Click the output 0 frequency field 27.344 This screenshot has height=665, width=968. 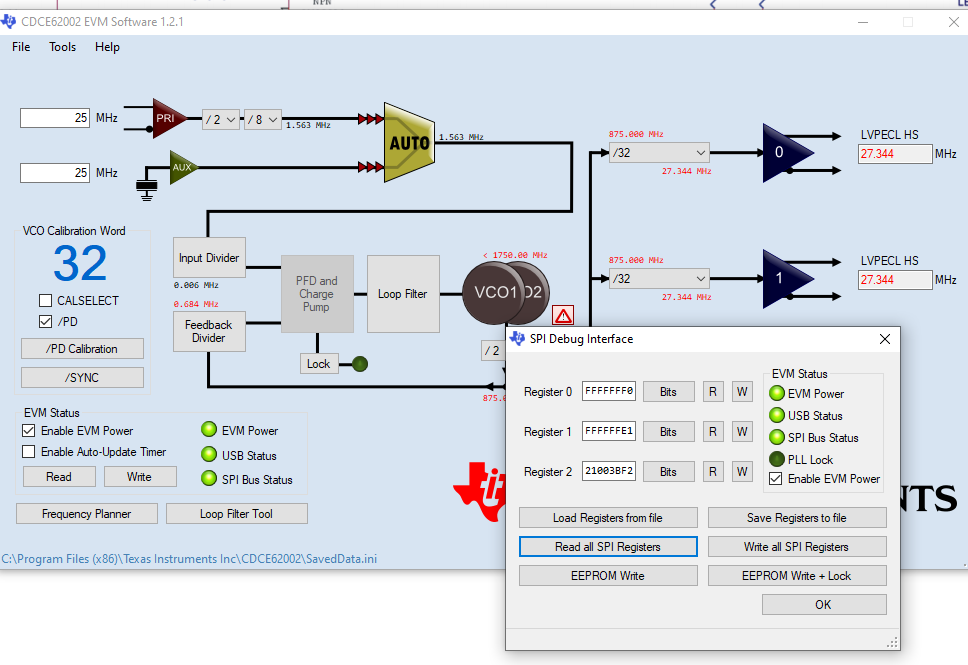(895, 154)
